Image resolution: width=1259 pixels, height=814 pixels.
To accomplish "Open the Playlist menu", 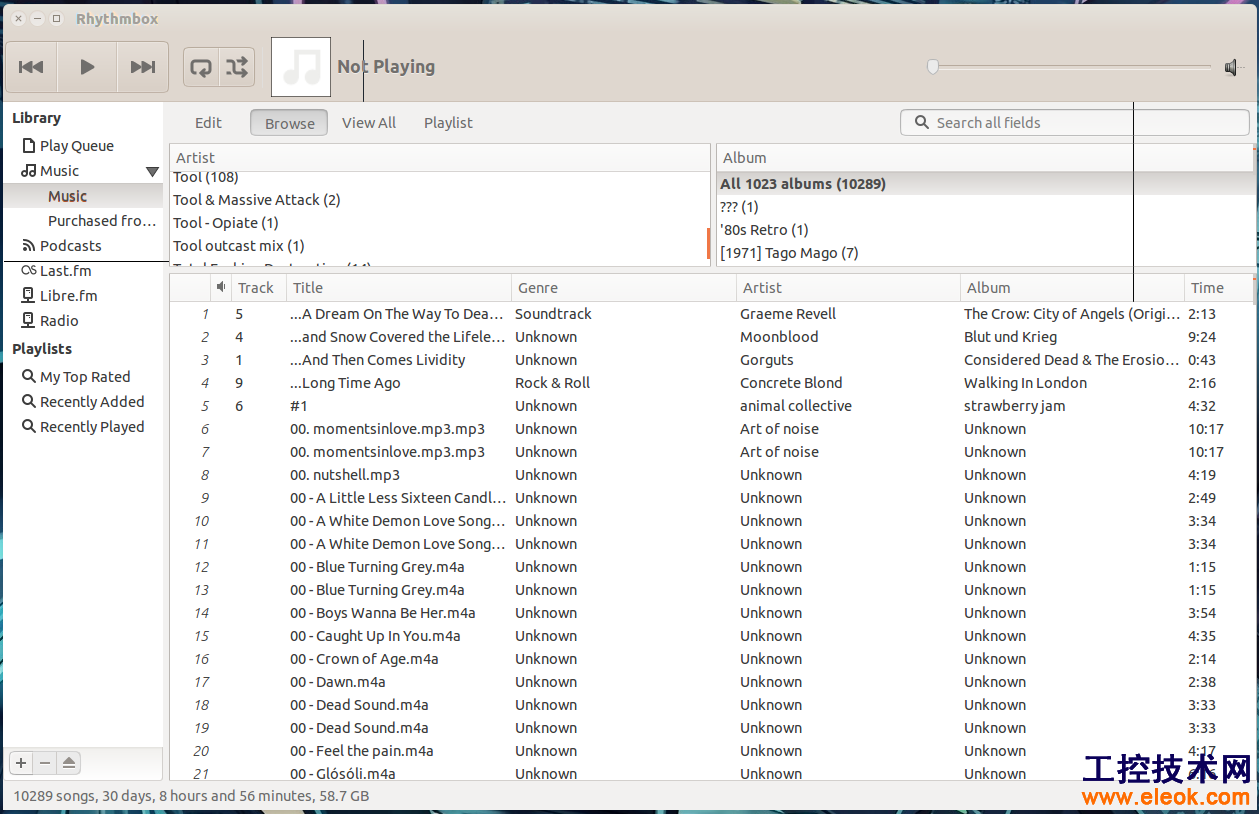I will tap(448, 123).
